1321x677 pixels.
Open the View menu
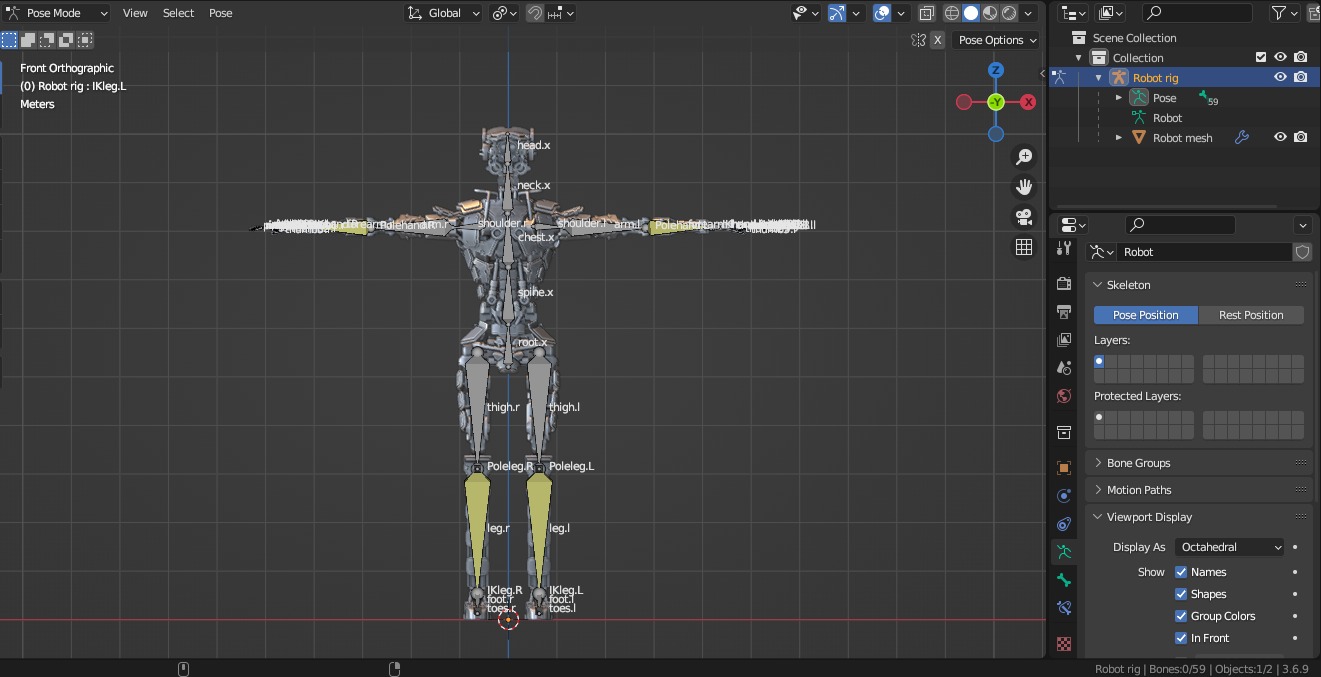tap(135, 13)
